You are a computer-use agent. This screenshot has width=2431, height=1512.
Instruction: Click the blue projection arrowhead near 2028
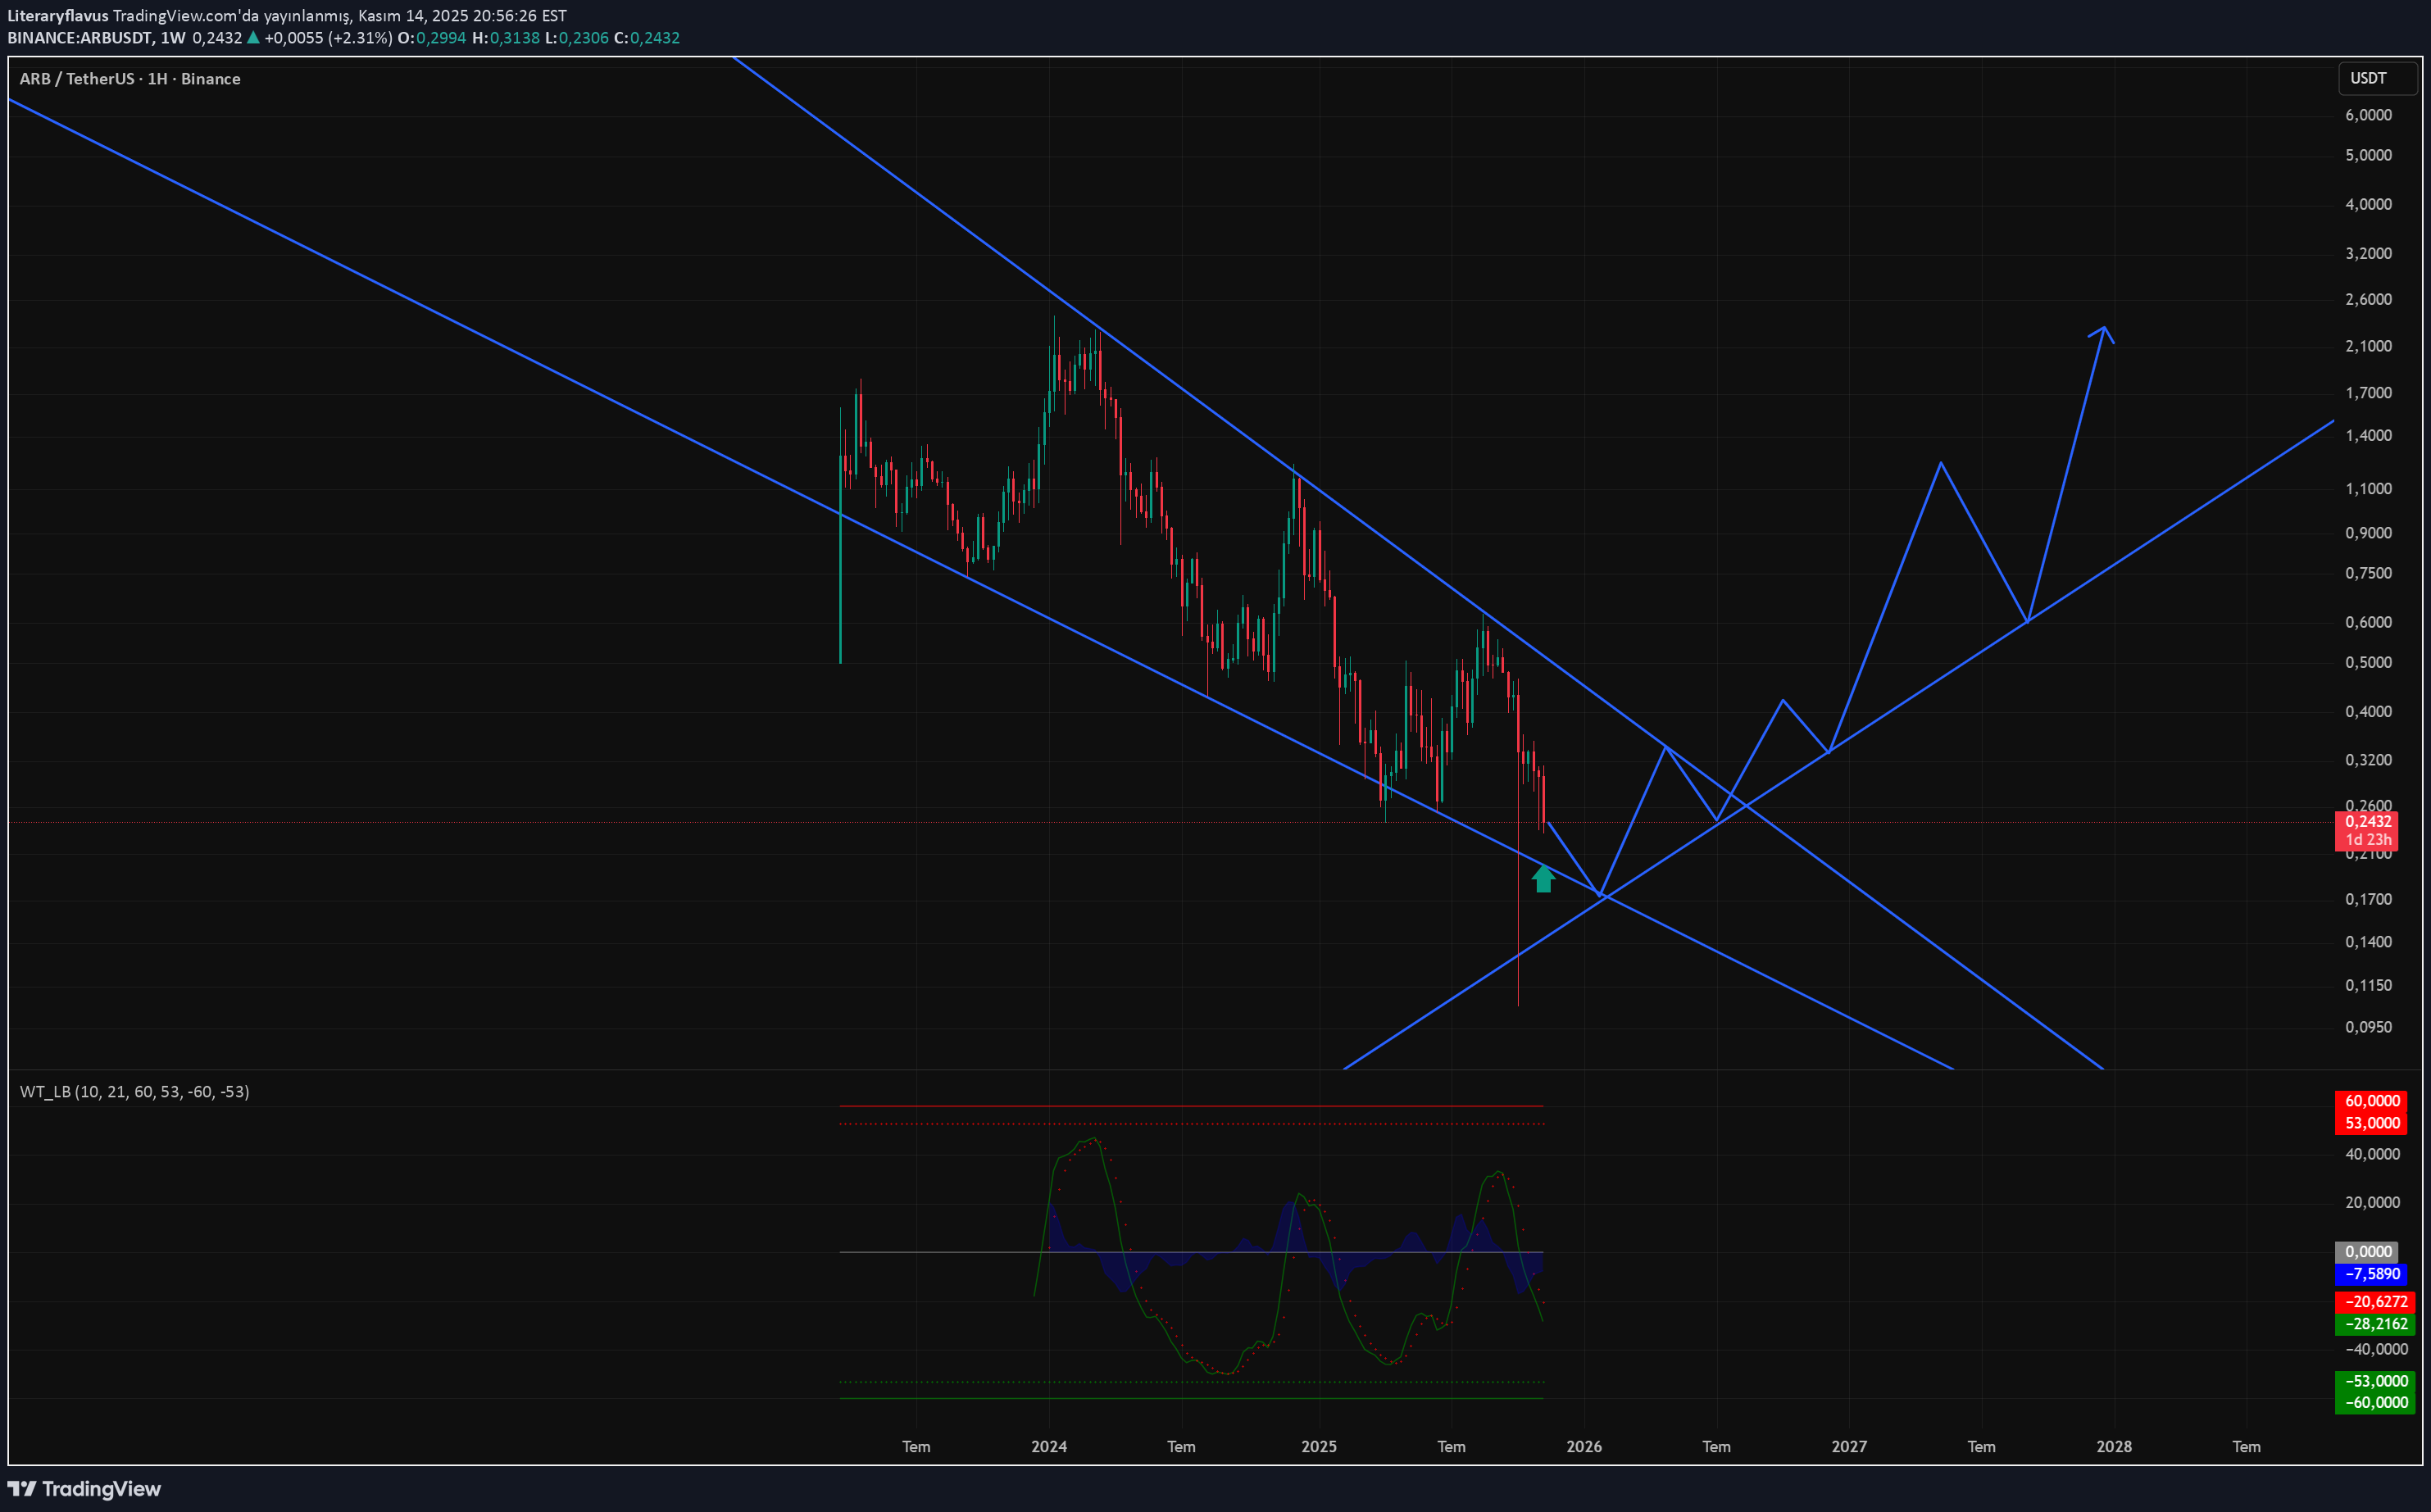tap(2104, 331)
